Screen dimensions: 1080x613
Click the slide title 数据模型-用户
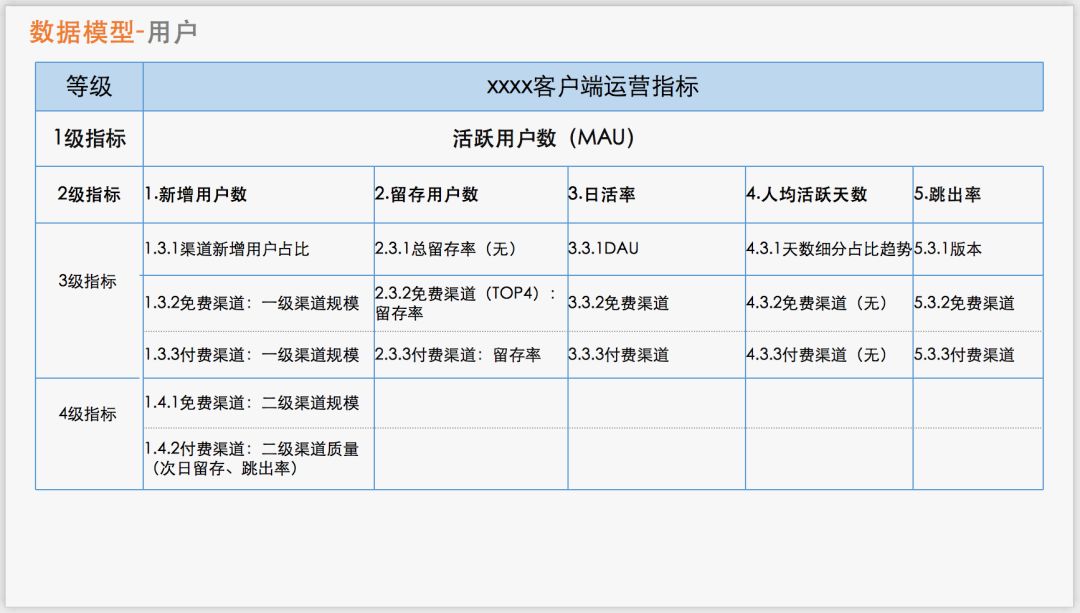(113, 32)
